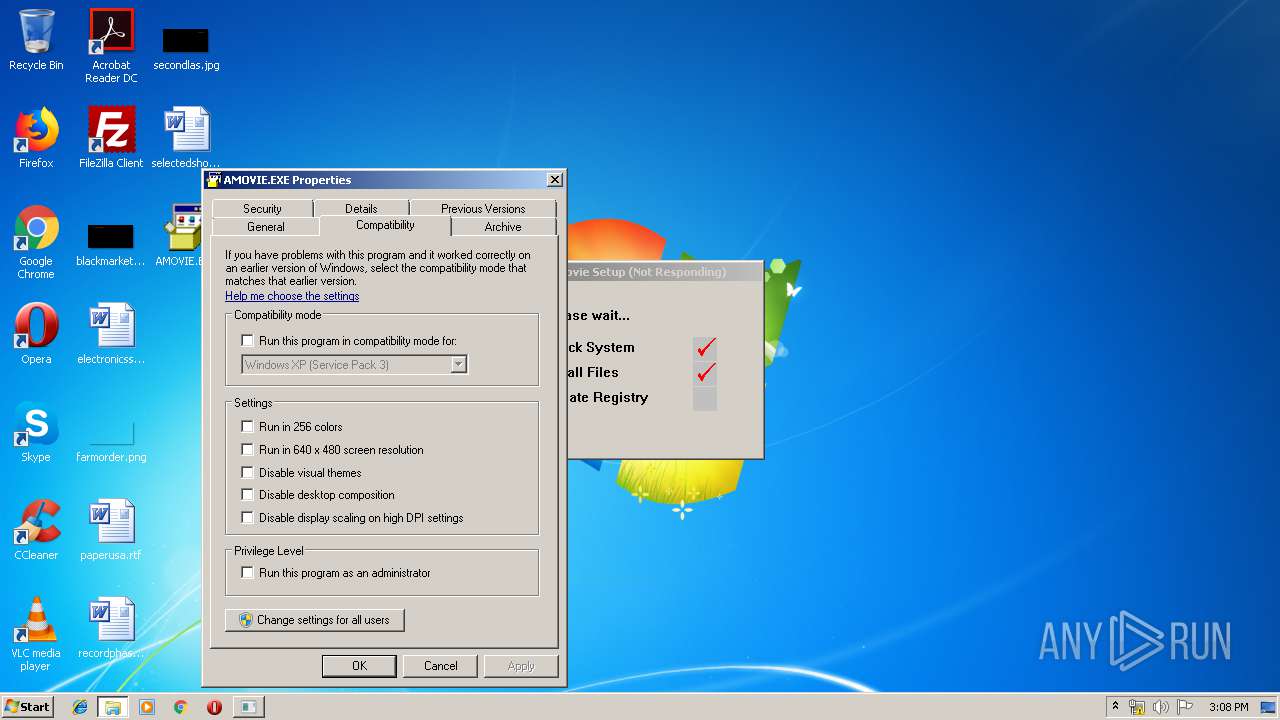Launch Opera from desktop shortcut

point(36,334)
